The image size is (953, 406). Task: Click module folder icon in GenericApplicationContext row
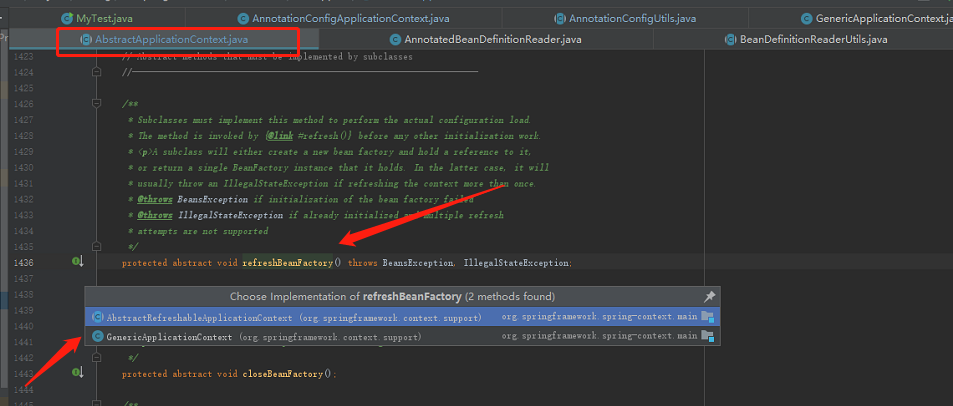click(x=707, y=335)
